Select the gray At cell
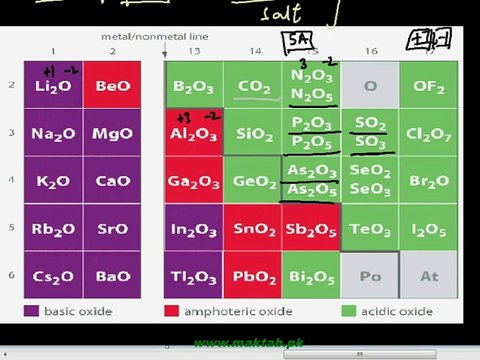 [429, 275]
